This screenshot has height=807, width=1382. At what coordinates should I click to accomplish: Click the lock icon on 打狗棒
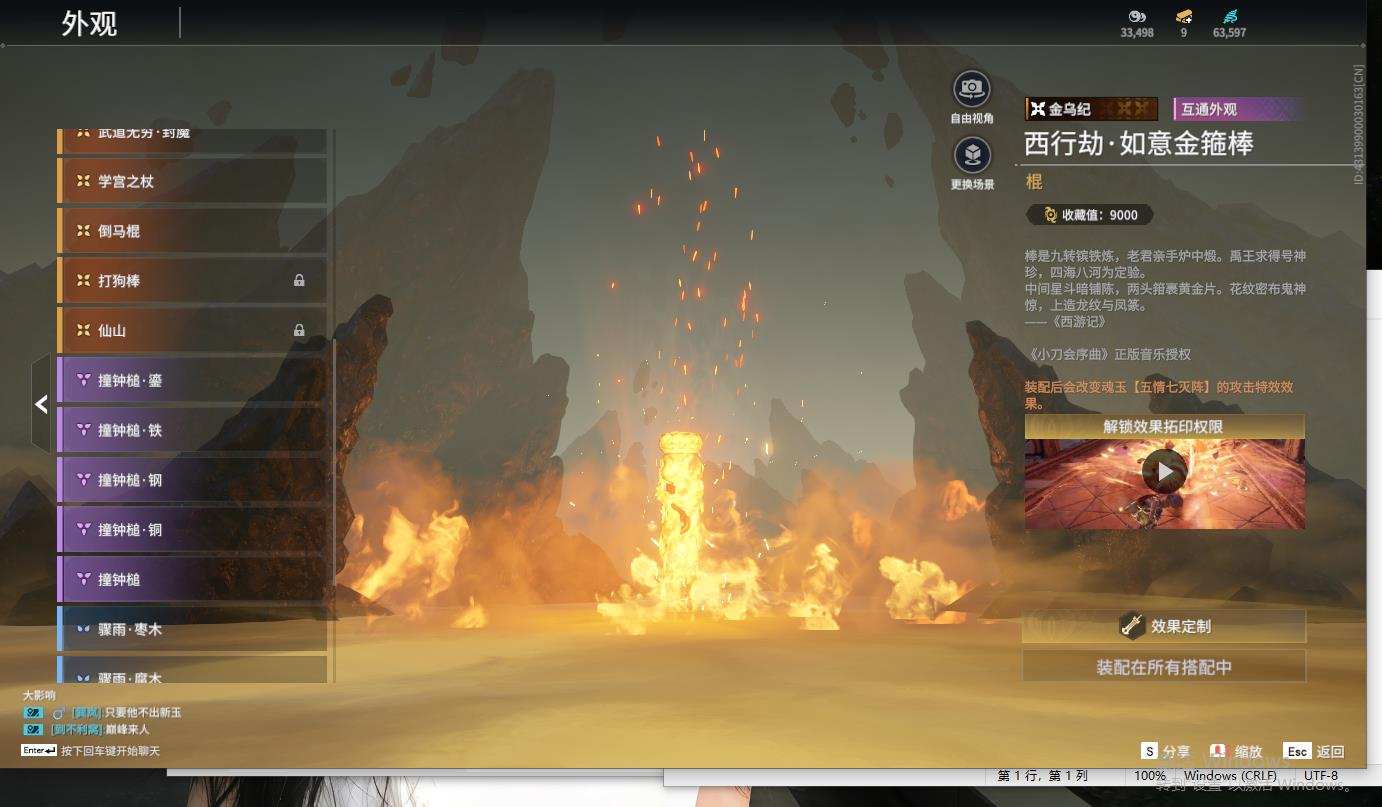coord(299,281)
